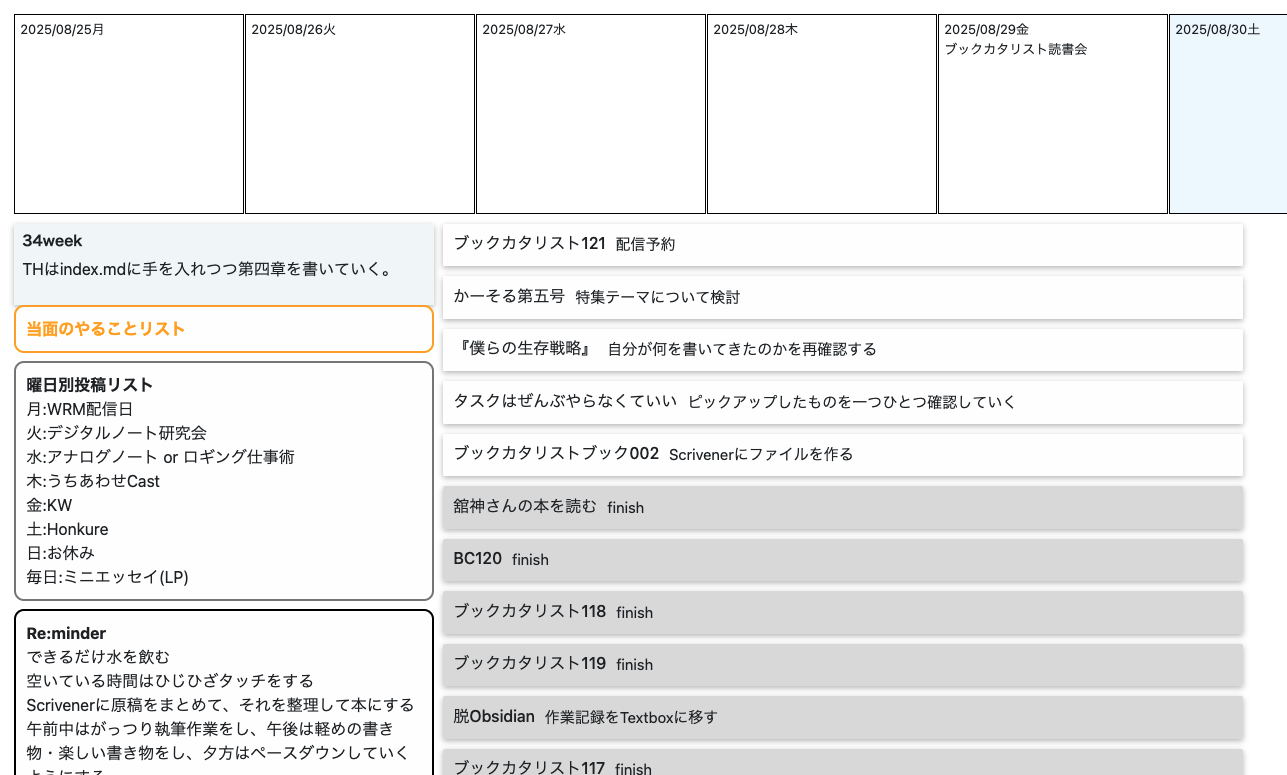1287x775 pixels.
Task: Select the 34week note panel
Action: point(223,253)
